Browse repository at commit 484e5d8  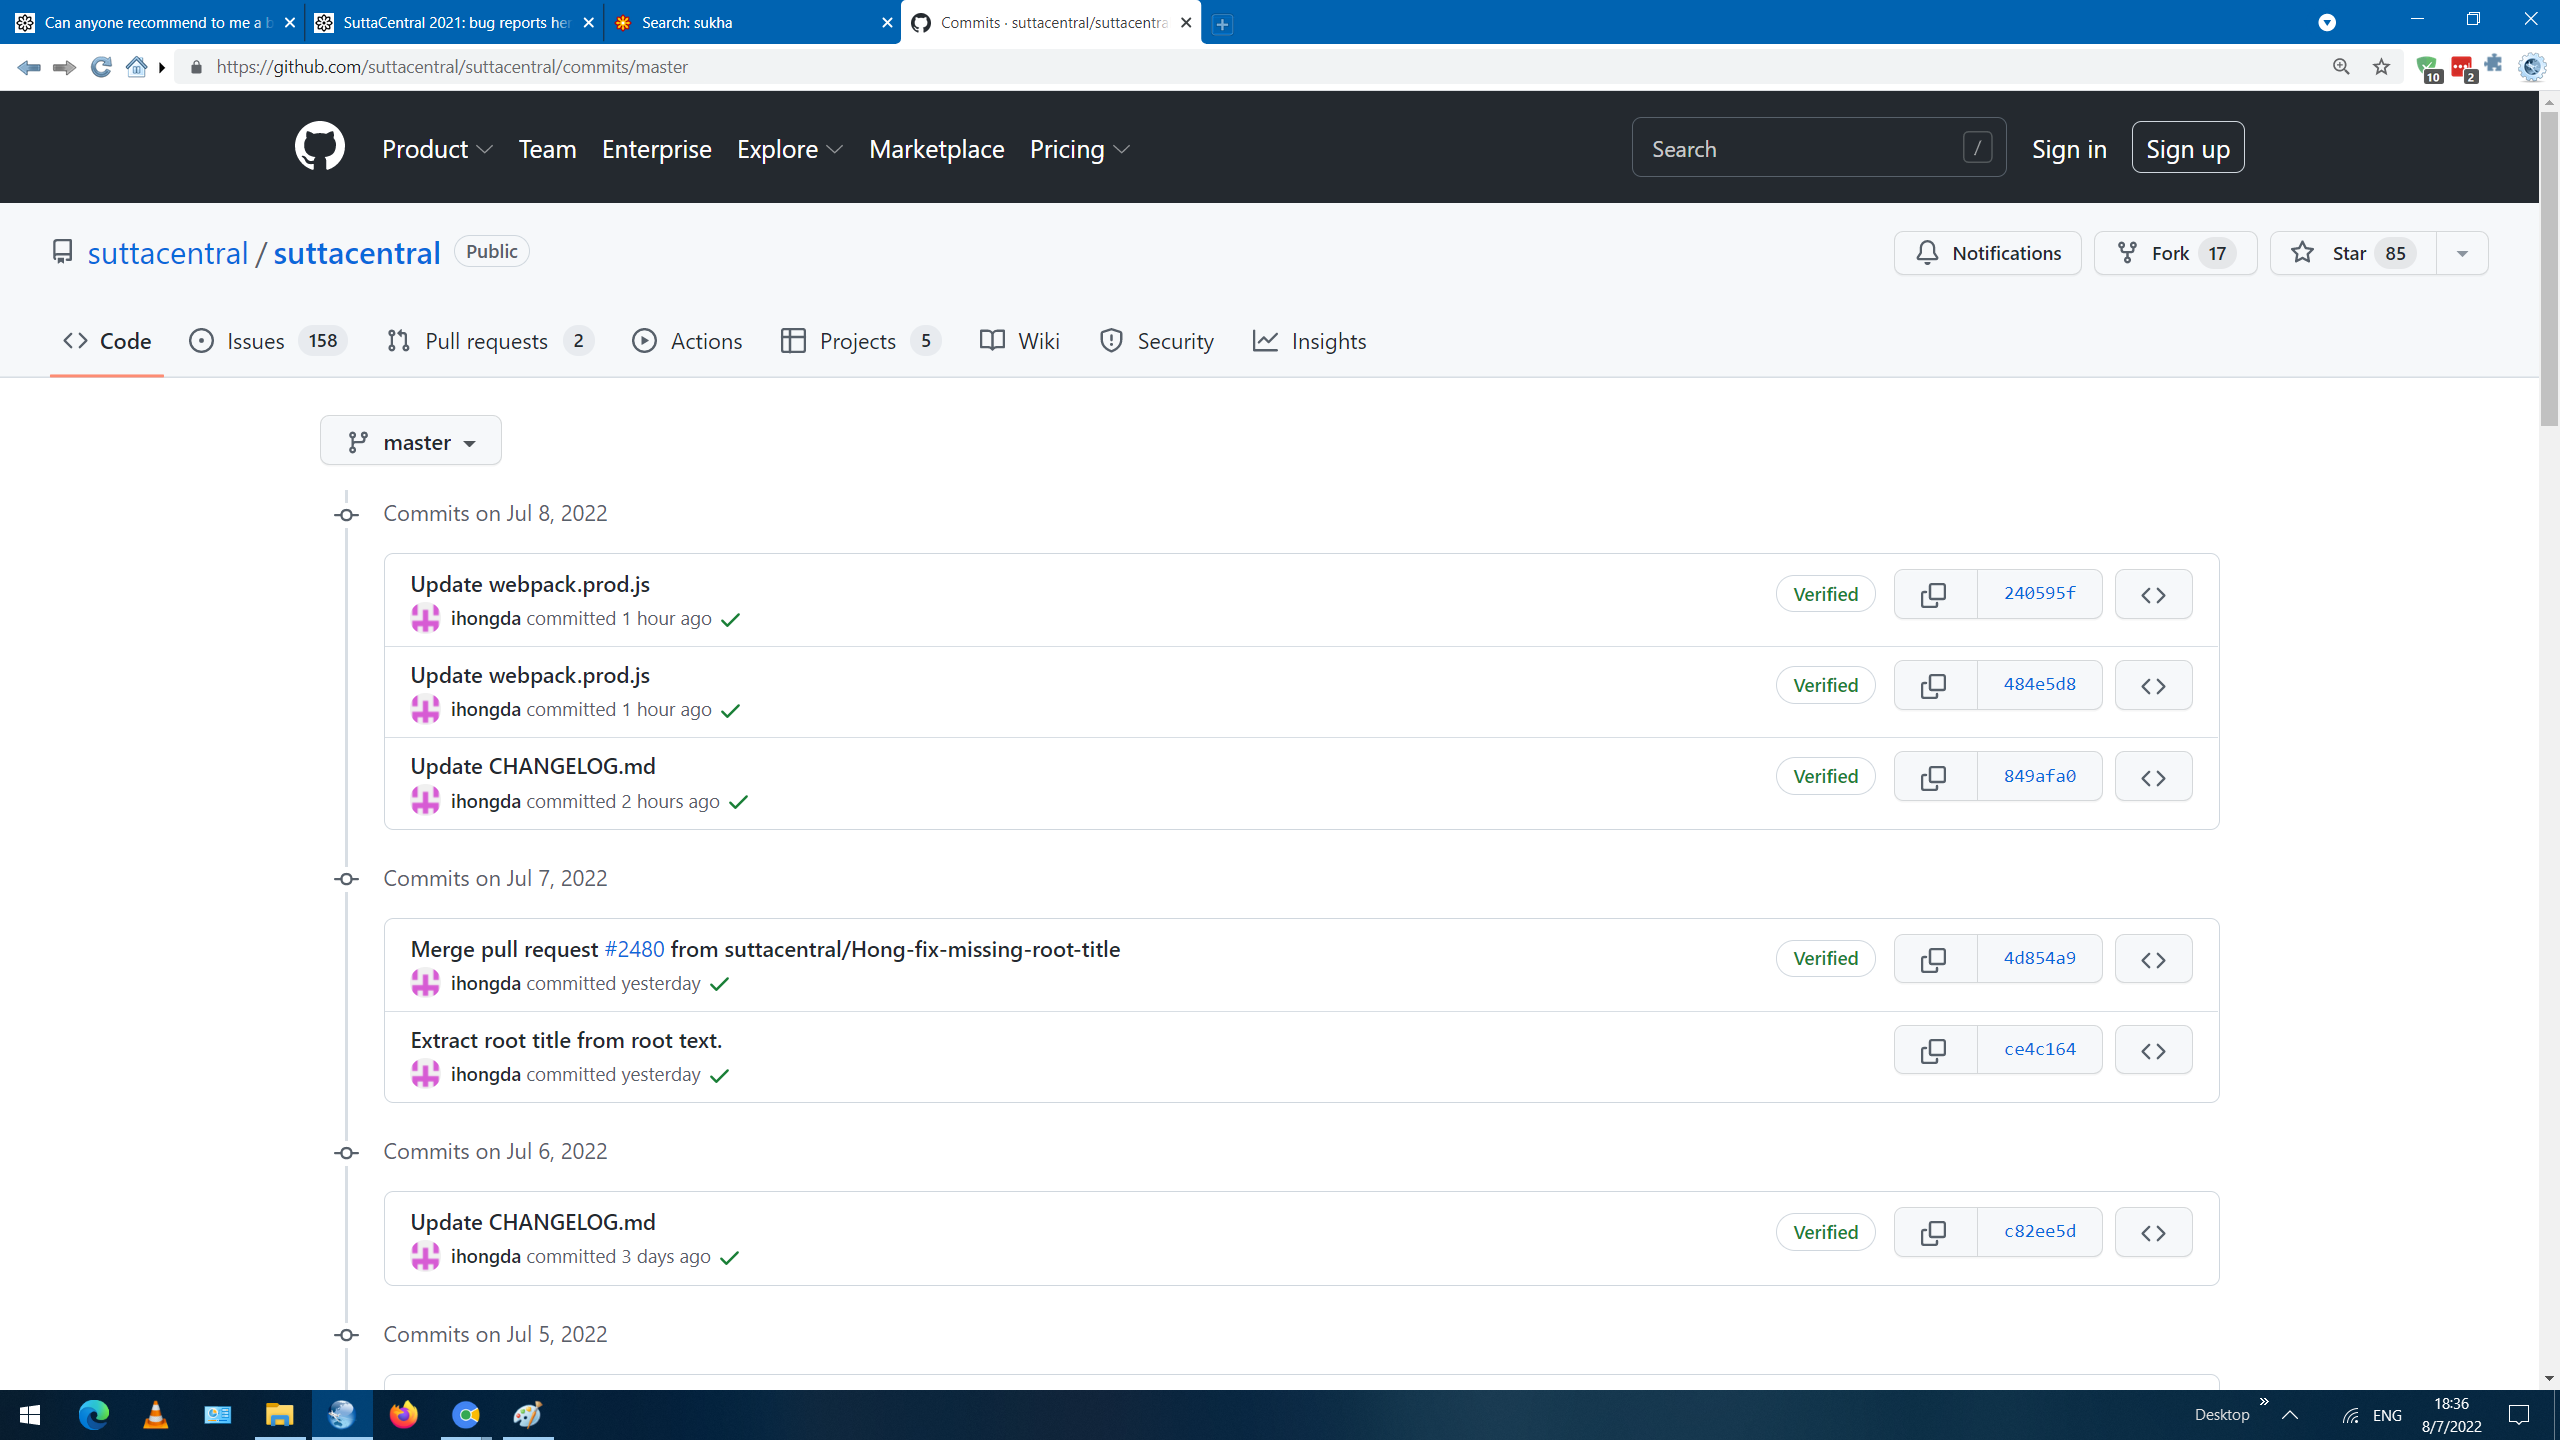tap(2153, 685)
